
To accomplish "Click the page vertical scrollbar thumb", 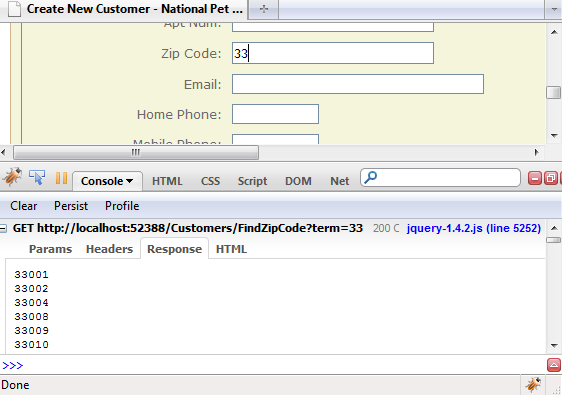I will click(x=554, y=92).
